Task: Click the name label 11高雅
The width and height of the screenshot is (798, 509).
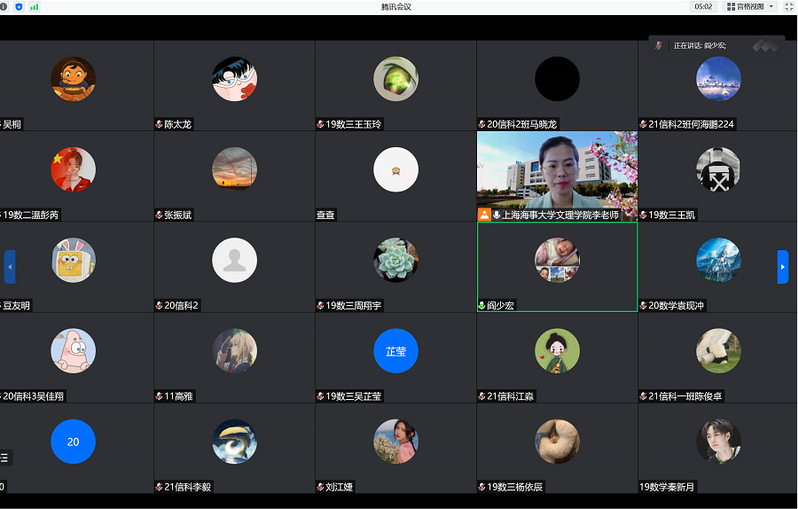Action: tap(179, 396)
